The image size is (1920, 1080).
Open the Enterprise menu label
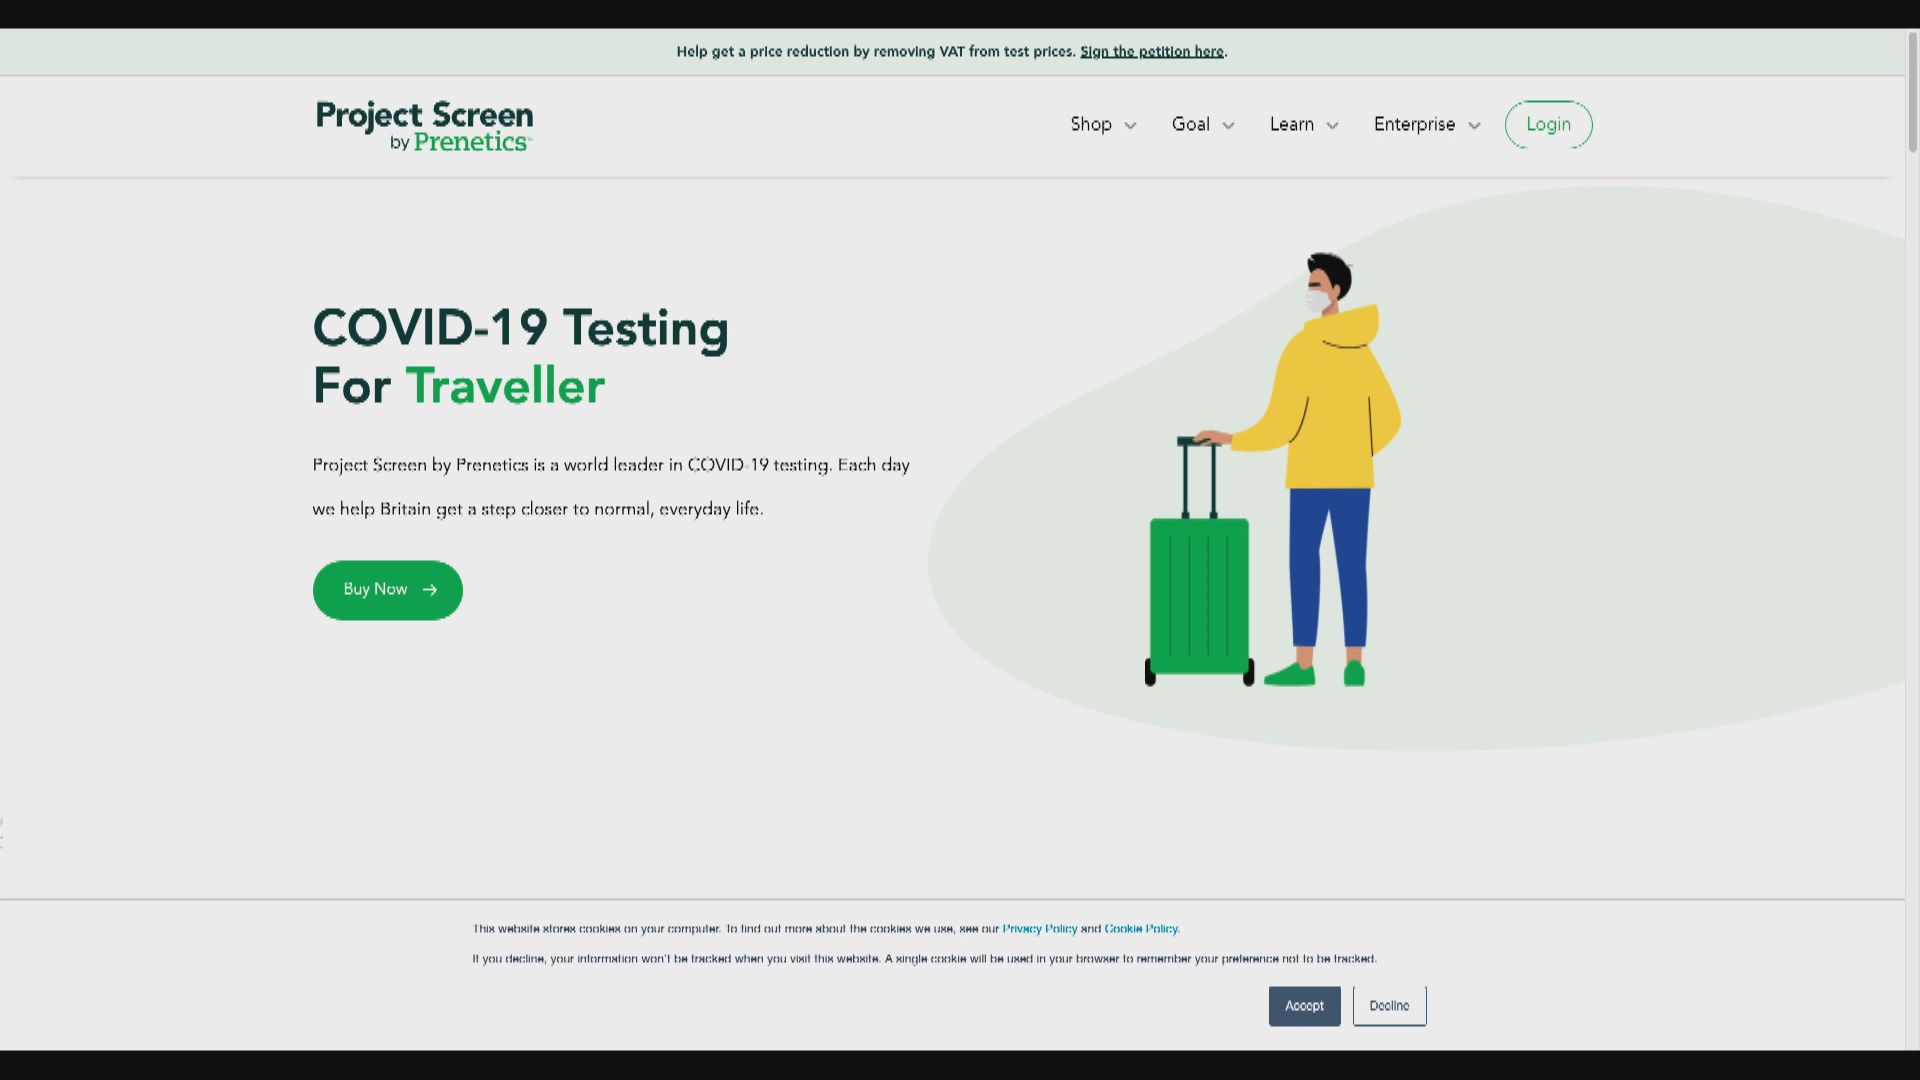click(x=1414, y=125)
